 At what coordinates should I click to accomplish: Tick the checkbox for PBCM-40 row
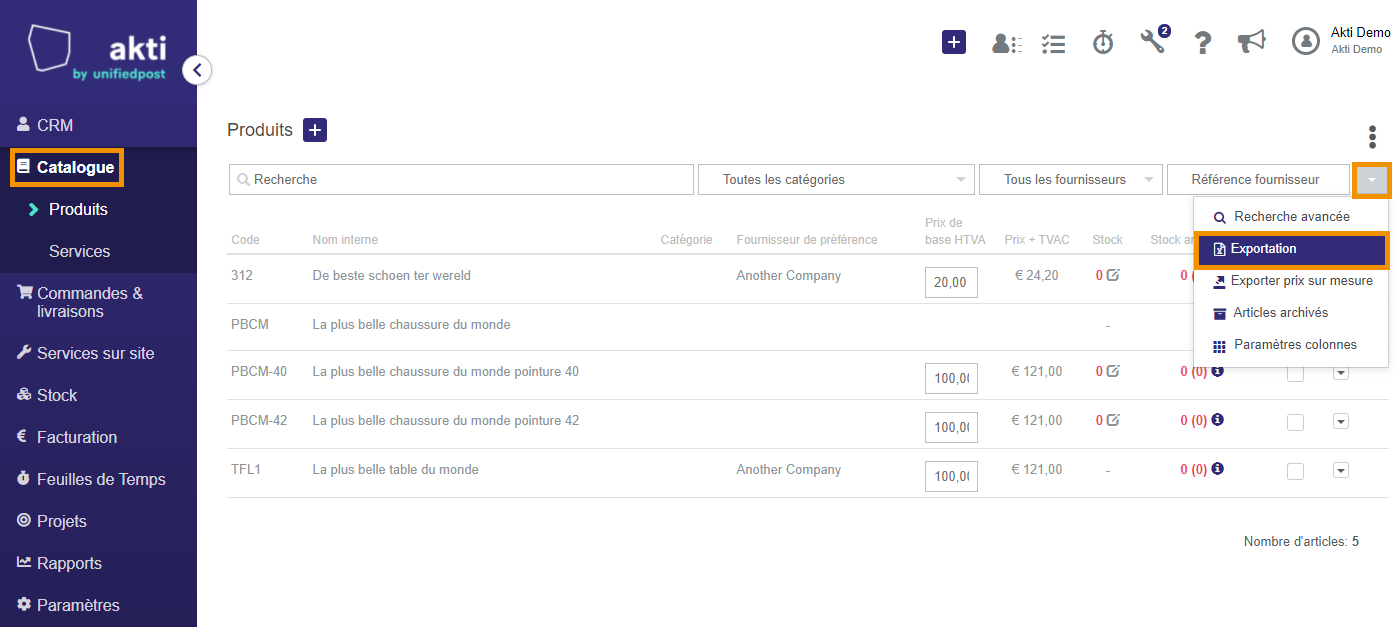(1295, 373)
